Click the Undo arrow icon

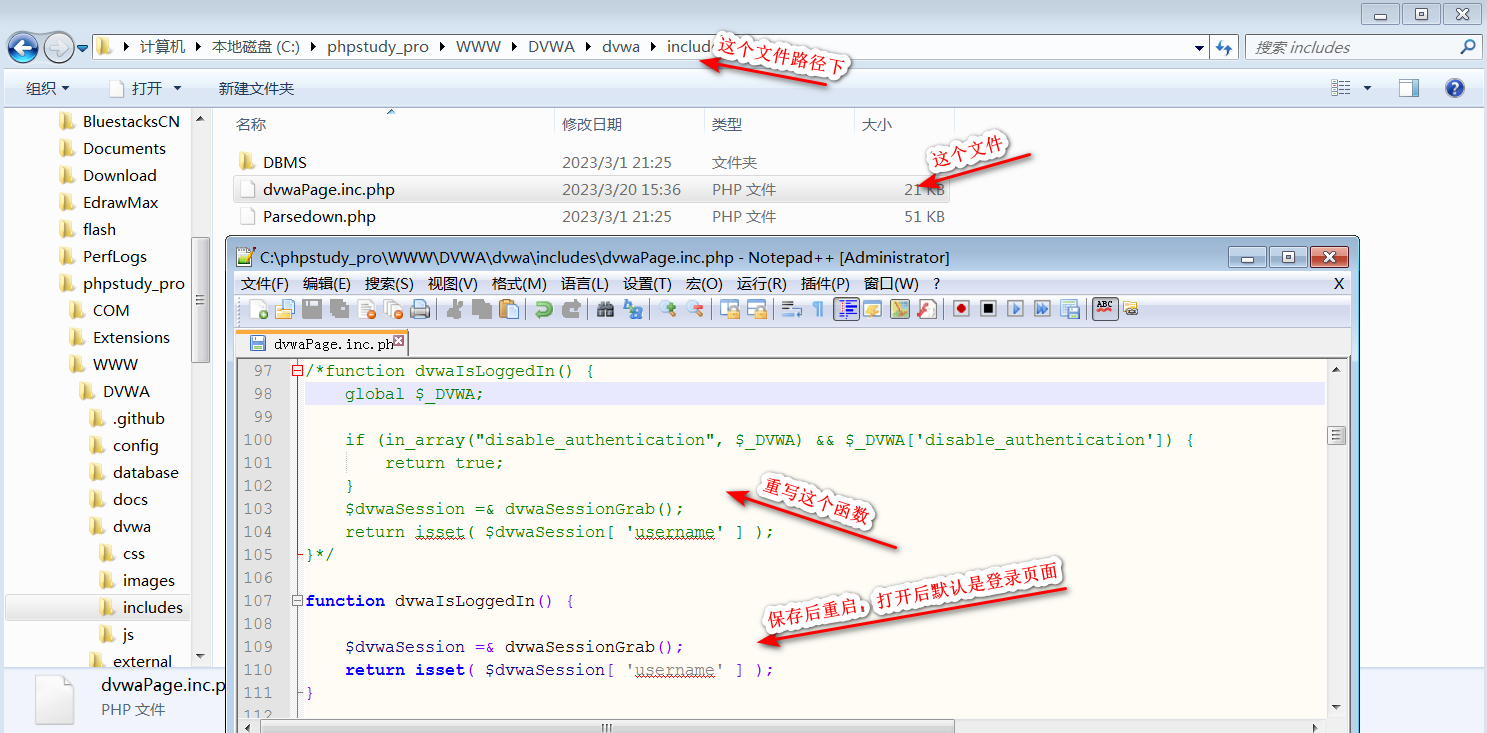click(543, 309)
